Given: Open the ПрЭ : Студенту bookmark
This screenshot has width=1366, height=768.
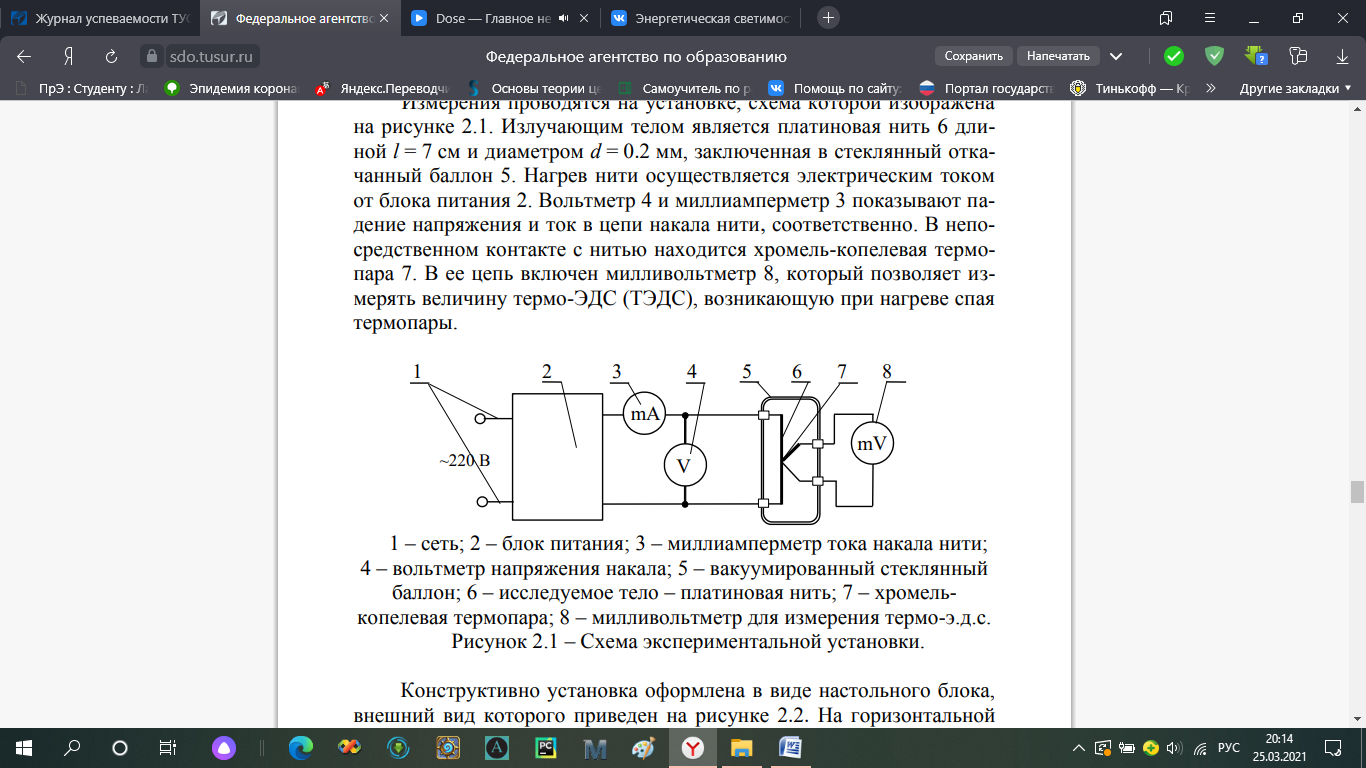Looking at the screenshot, I should 82,88.
